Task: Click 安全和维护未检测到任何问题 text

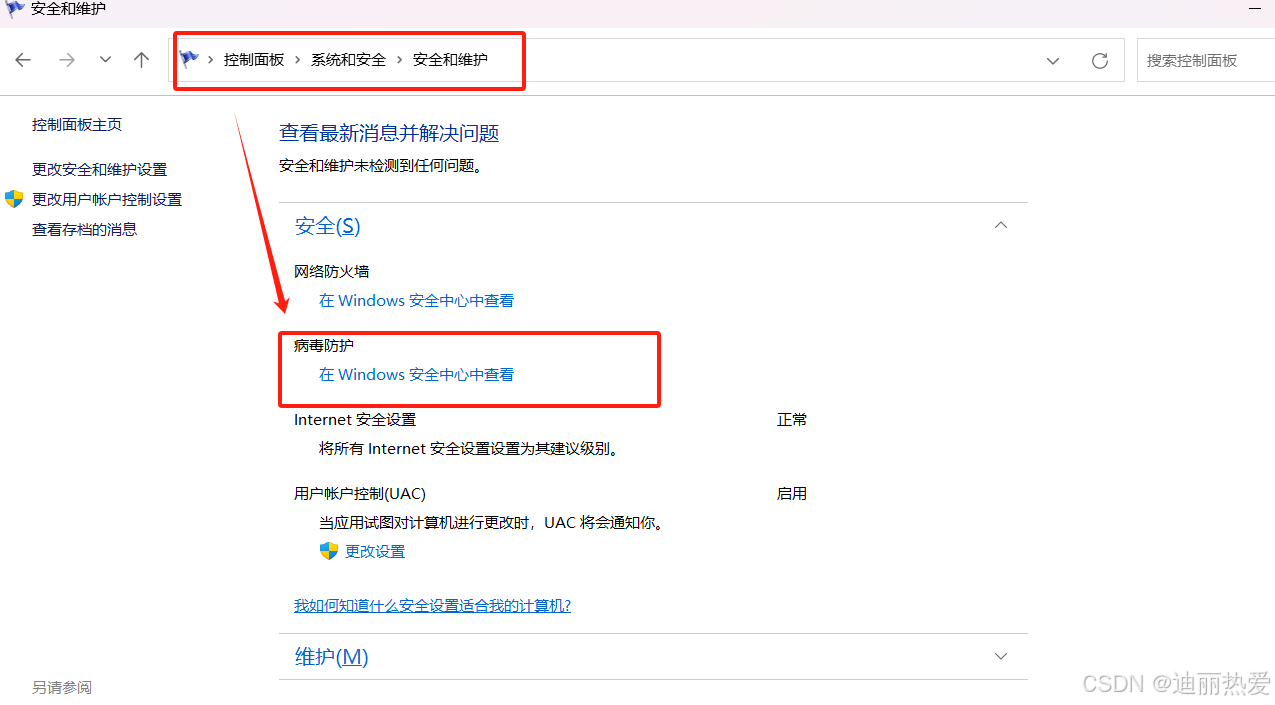Action: [x=381, y=166]
